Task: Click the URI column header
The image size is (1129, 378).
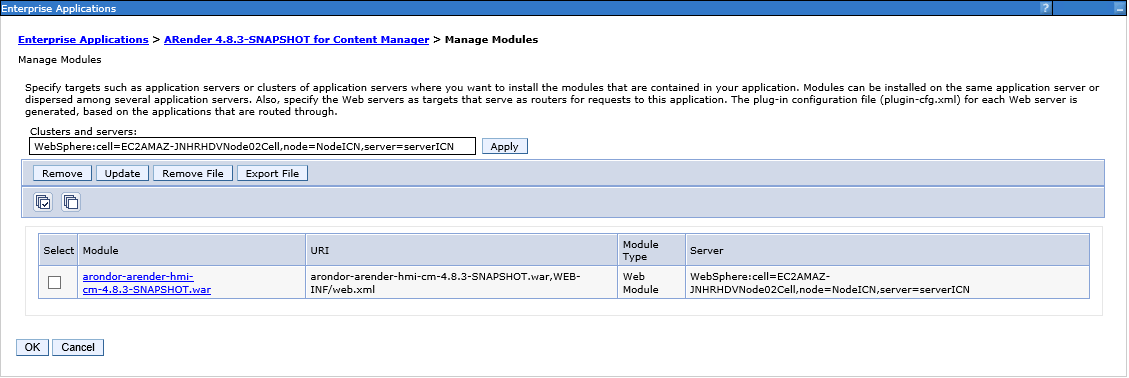Action: click(x=462, y=251)
